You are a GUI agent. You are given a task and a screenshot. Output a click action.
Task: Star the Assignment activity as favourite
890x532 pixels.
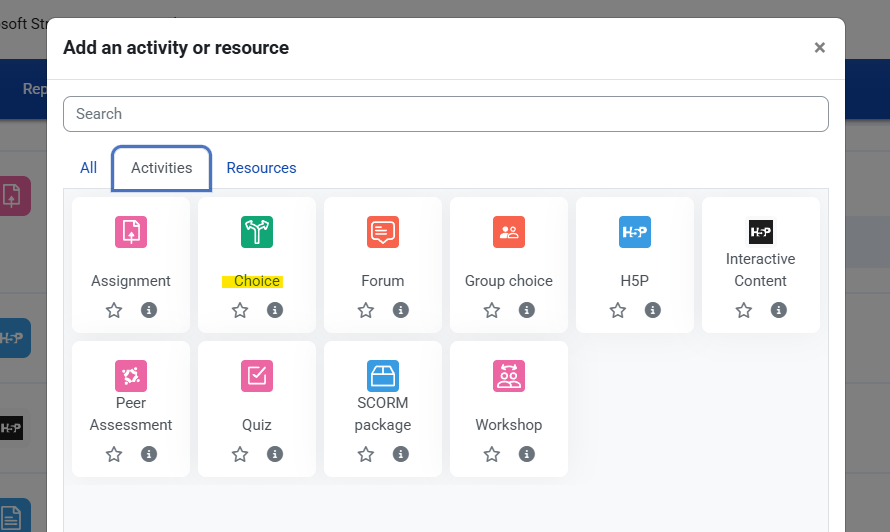(x=114, y=310)
